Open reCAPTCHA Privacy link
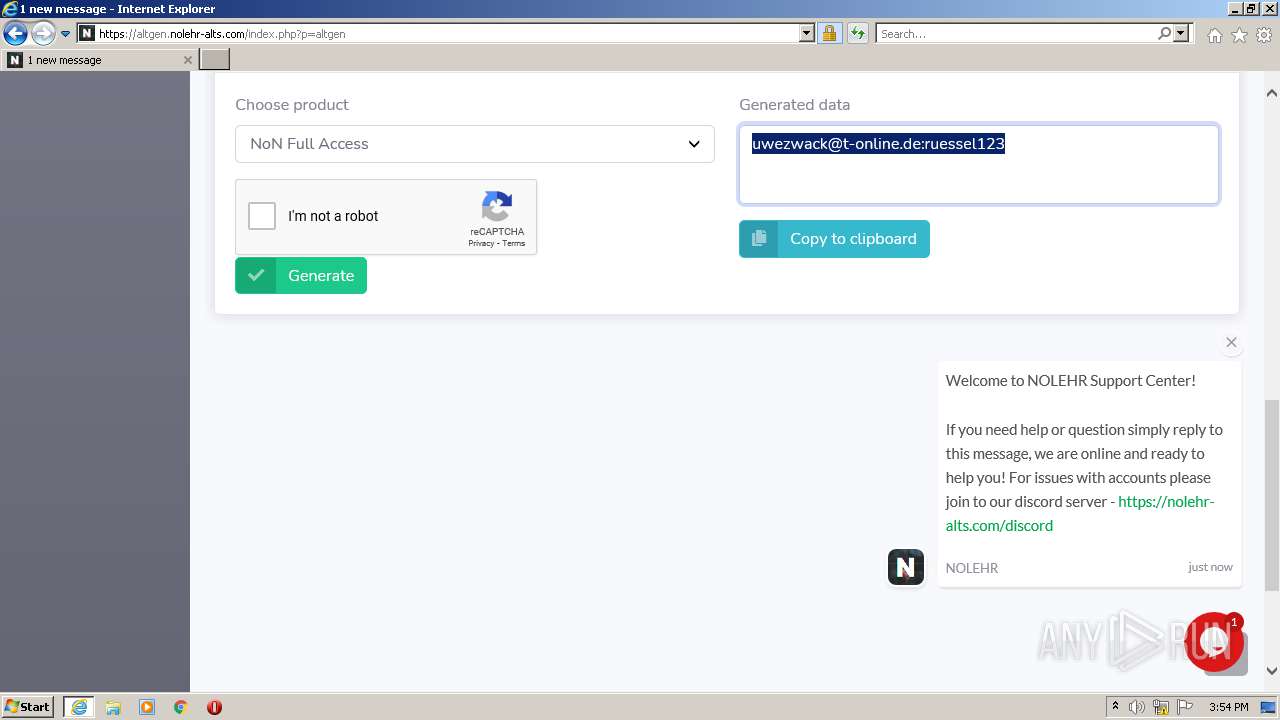This screenshot has width=1280, height=720. pos(481,243)
